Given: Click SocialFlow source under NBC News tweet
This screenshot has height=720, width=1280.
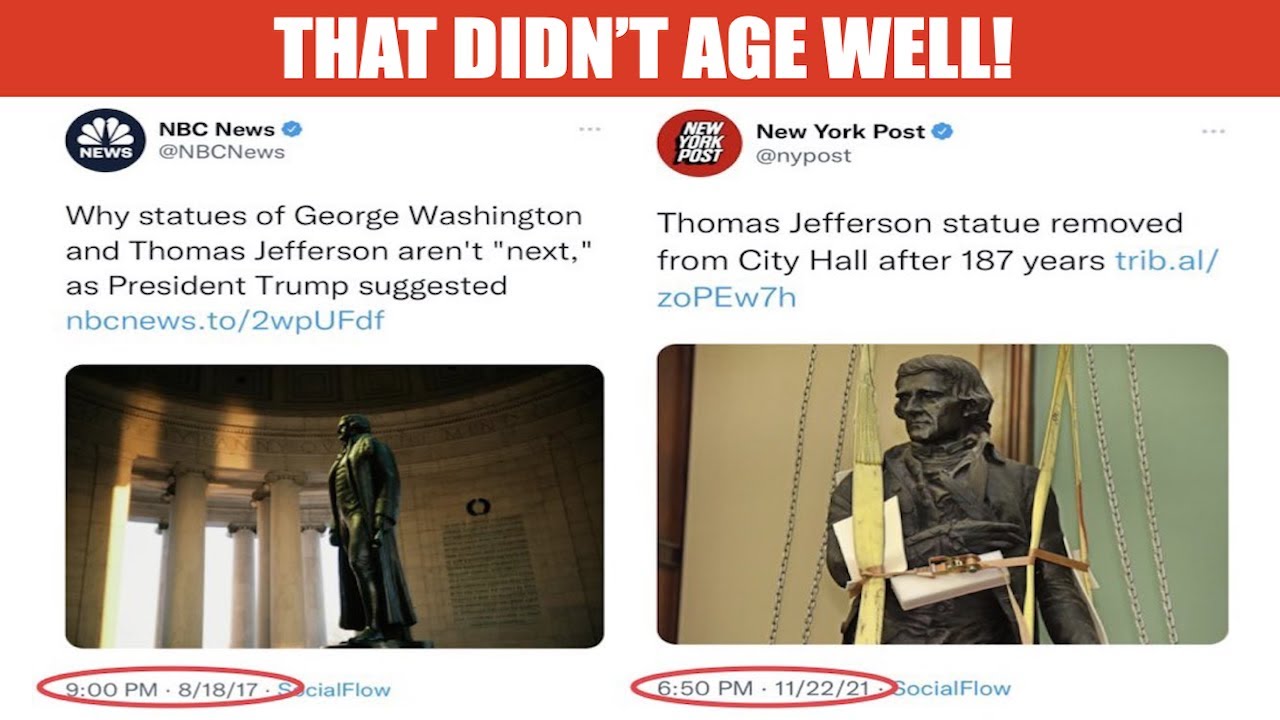Looking at the screenshot, I should (334, 689).
